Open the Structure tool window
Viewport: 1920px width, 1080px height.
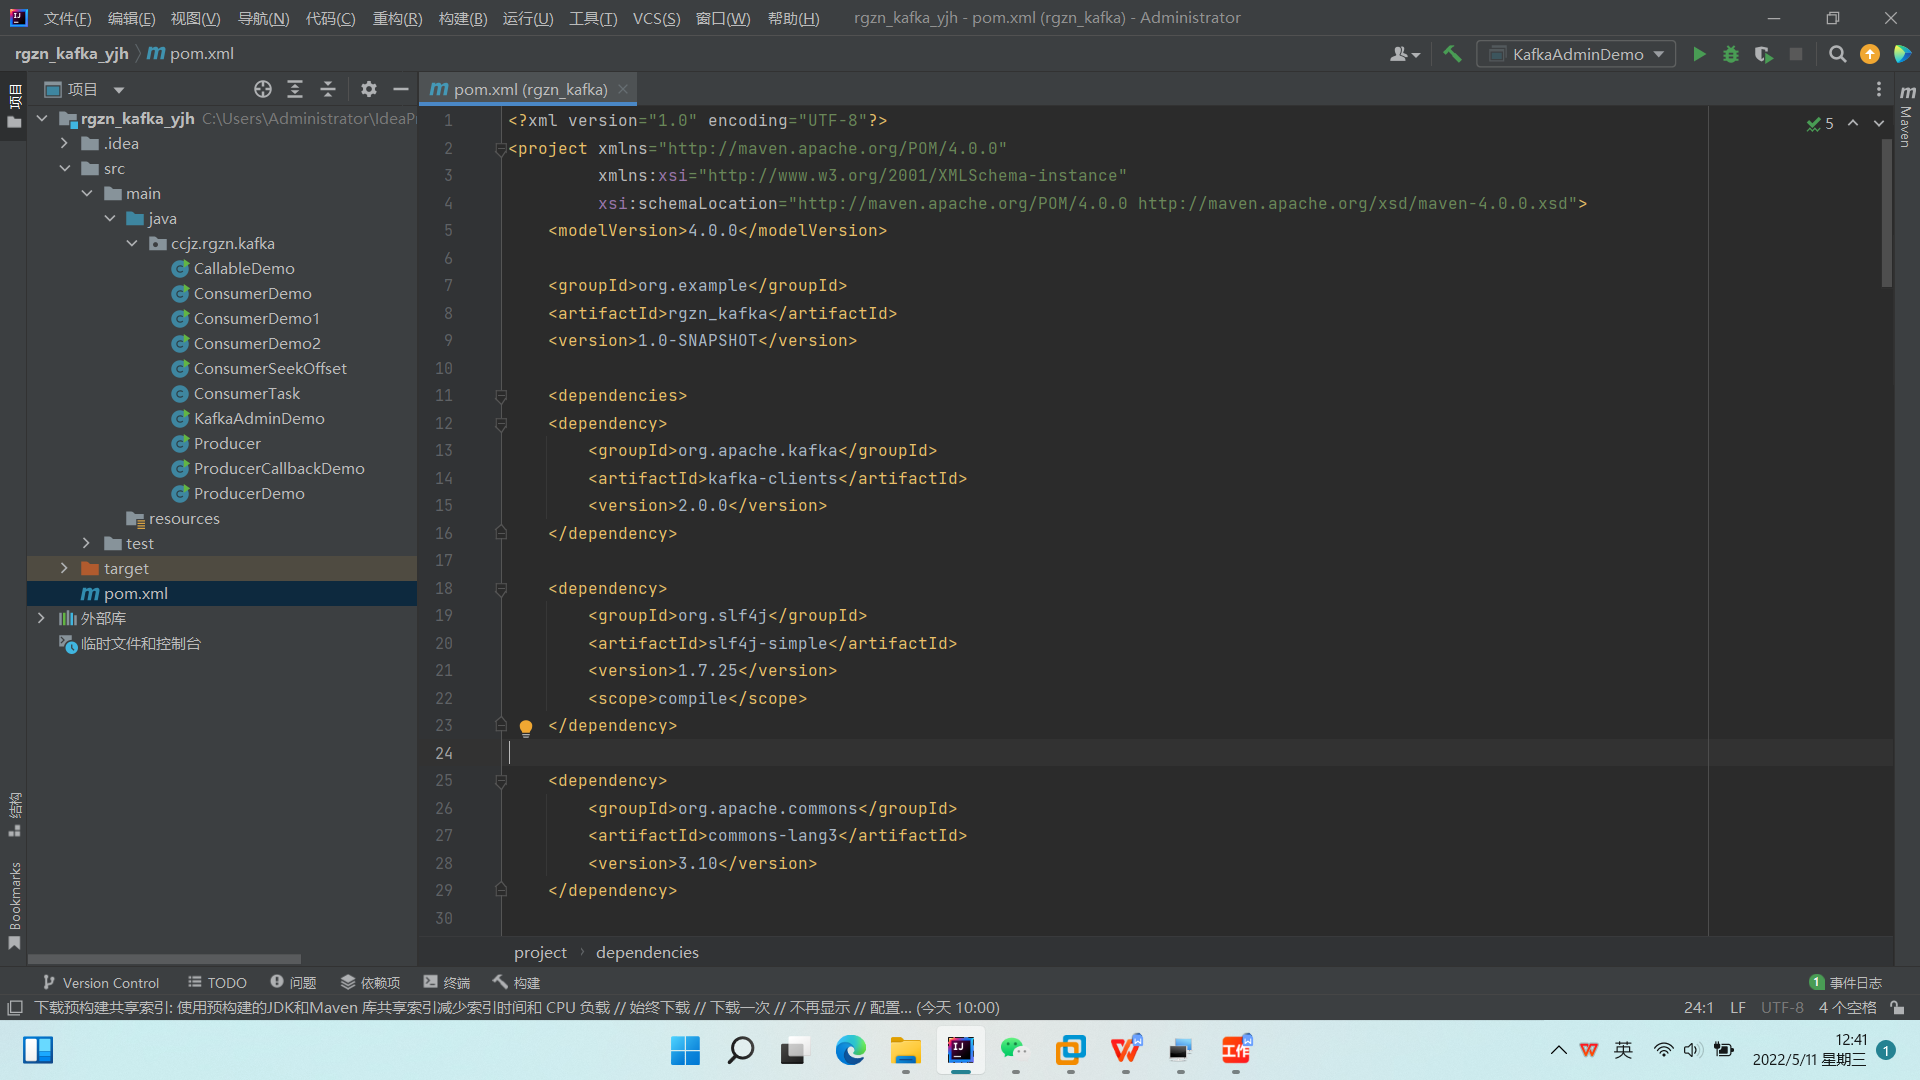[x=14, y=814]
